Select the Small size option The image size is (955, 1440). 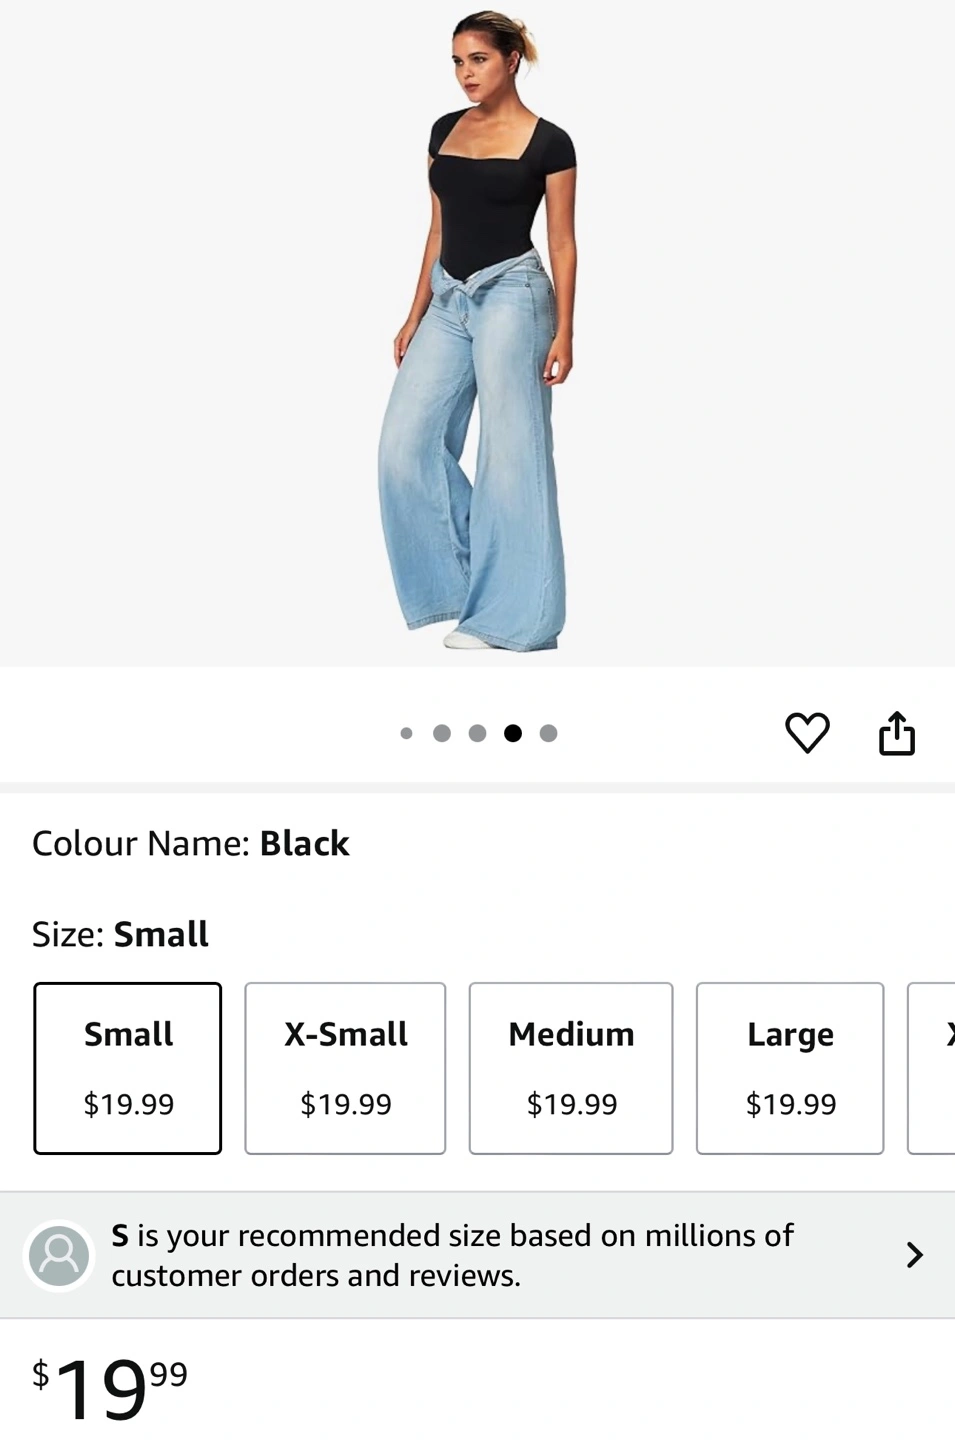point(128,1068)
